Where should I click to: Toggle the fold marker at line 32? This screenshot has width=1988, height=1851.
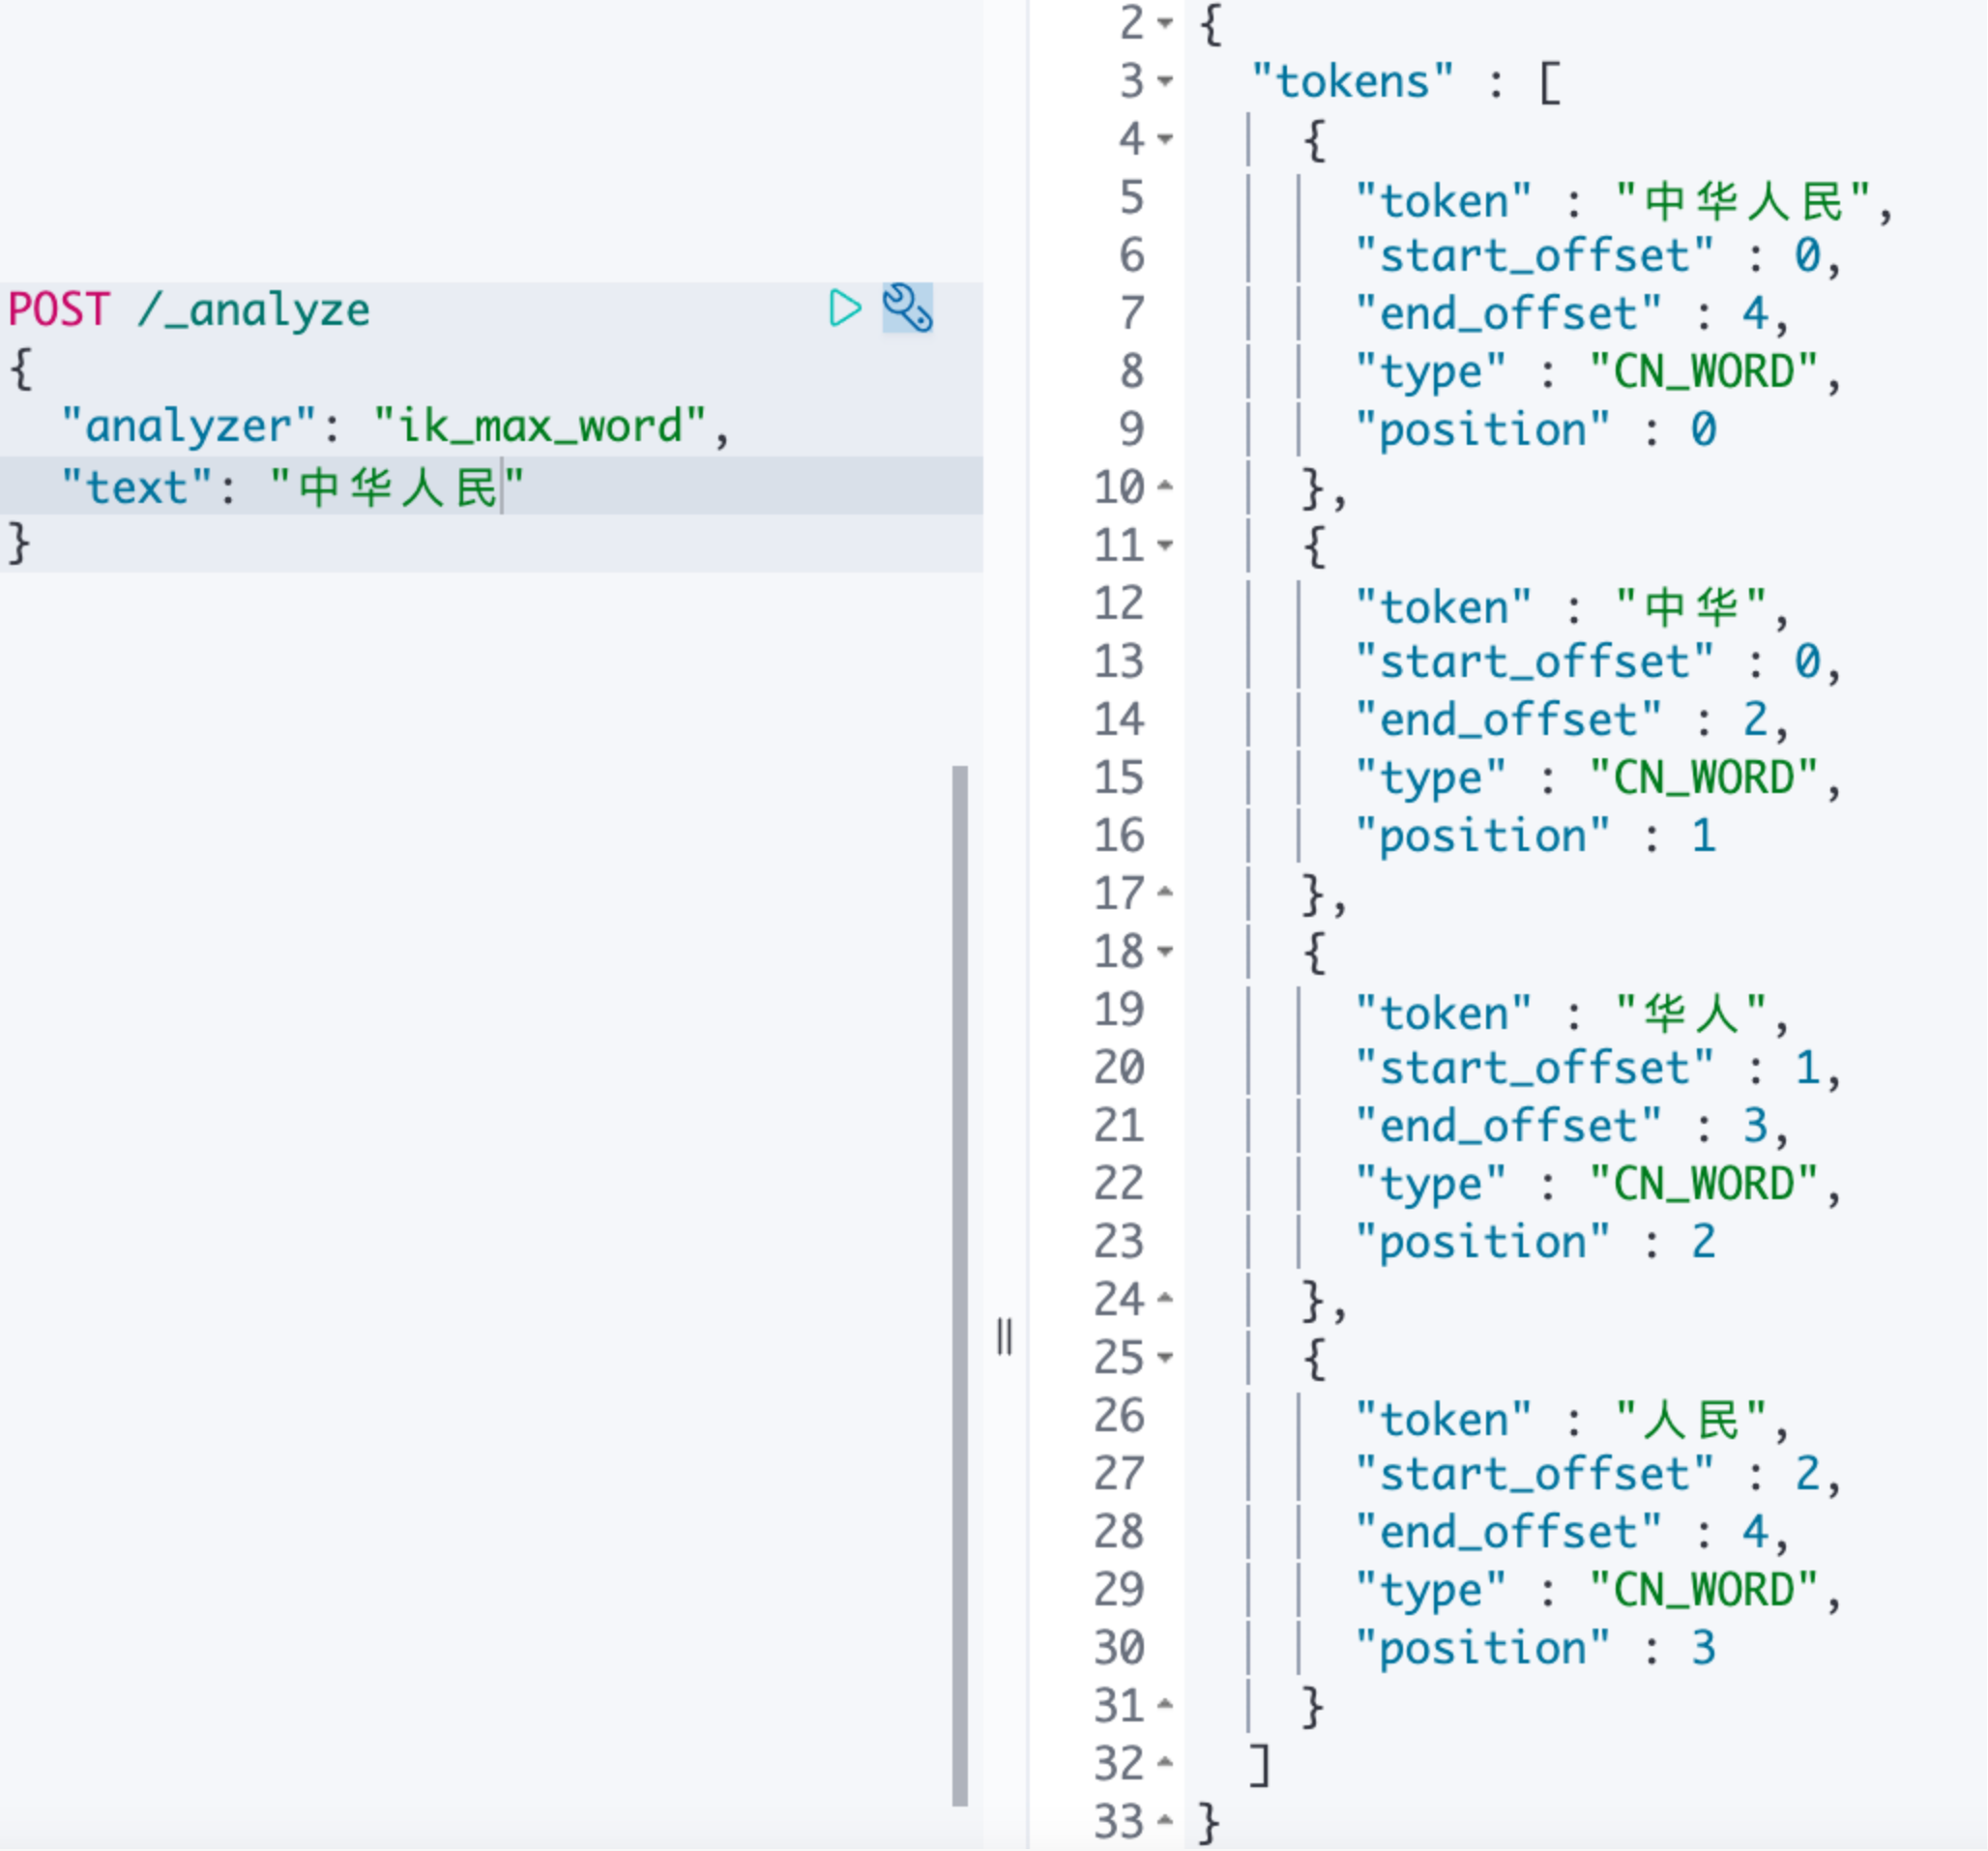1165,1763
